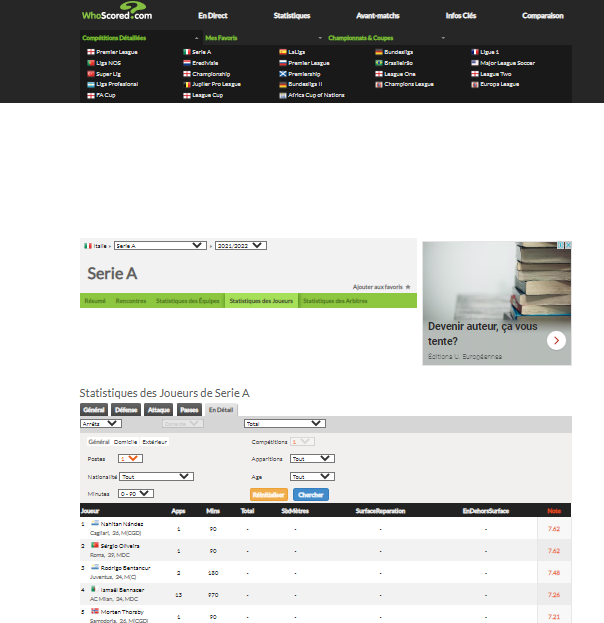Viewport: 604px width, 623px height.
Task: Click the ad's round arrow button
Action: tap(556, 341)
